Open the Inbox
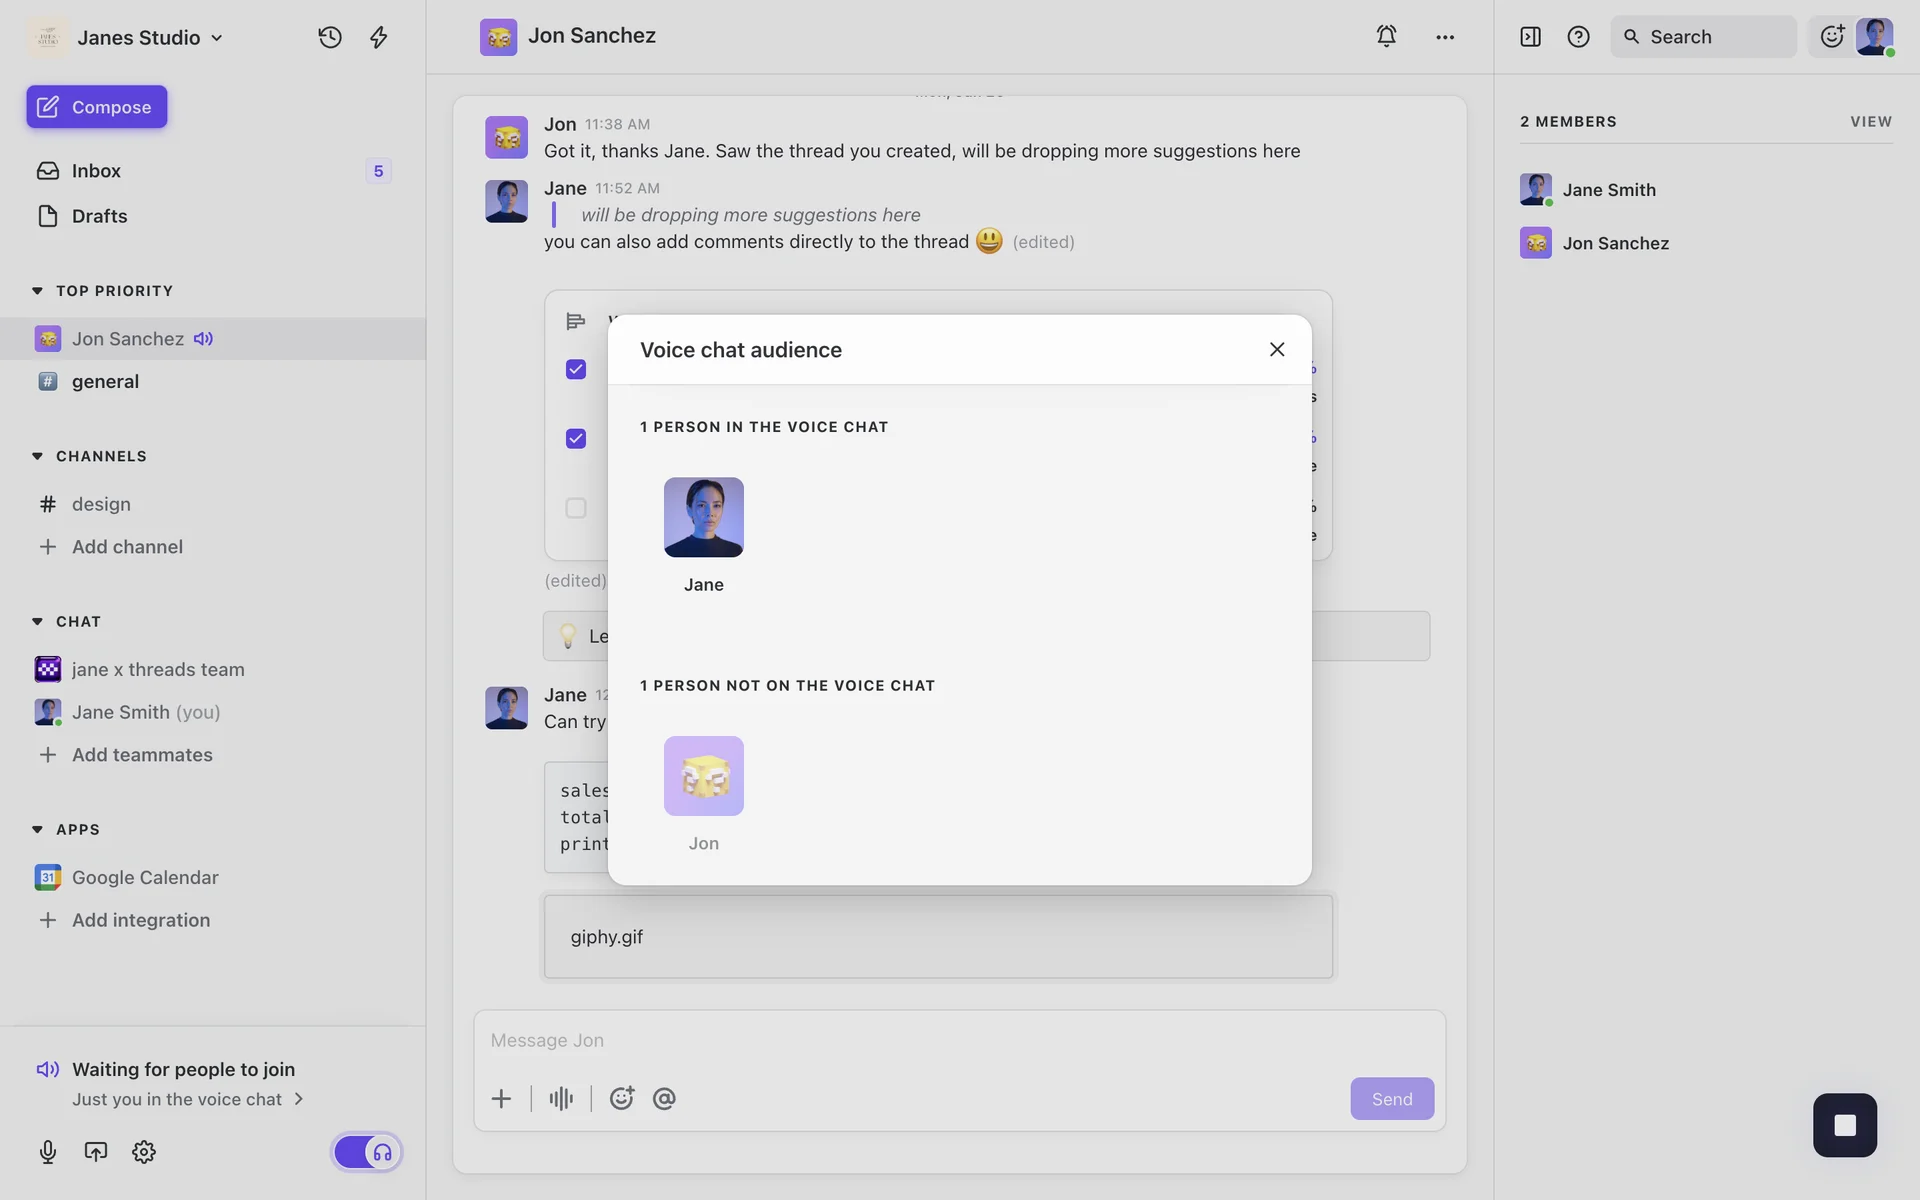This screenshot has width=1920, height=1200. (96, 171)
